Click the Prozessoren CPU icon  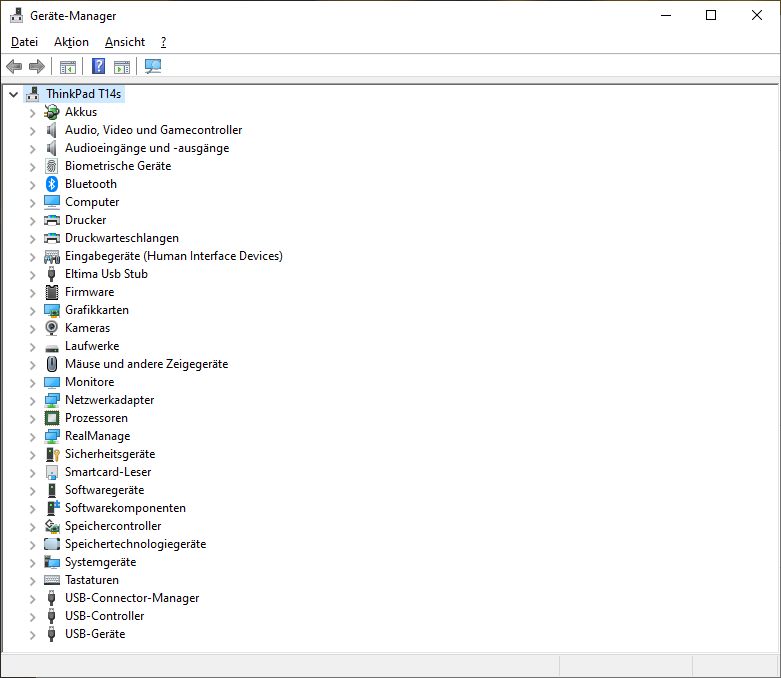click(52, 418)
